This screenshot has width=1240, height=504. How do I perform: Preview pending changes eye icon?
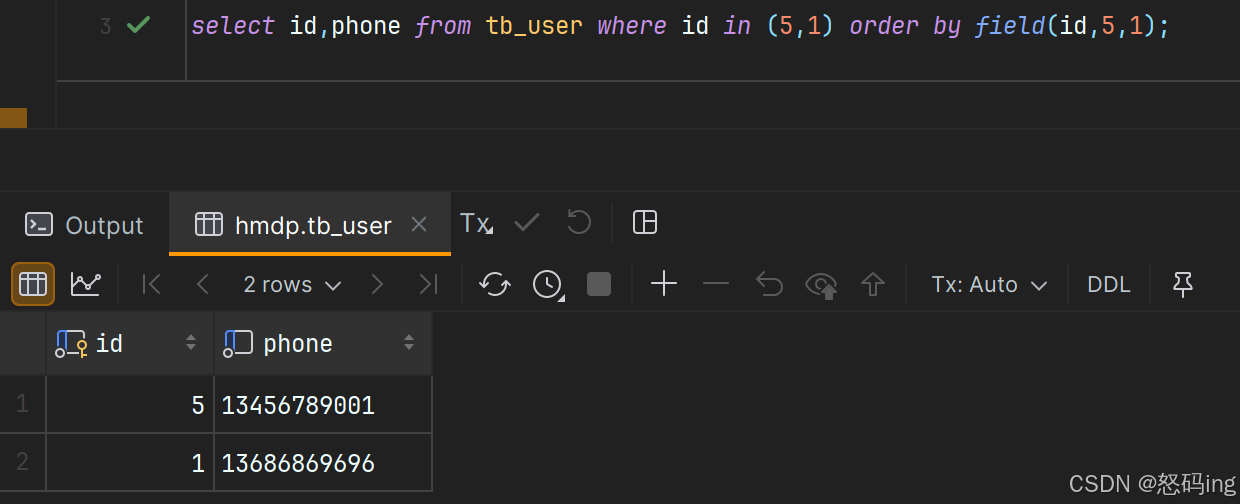click(x=821, y=286)
